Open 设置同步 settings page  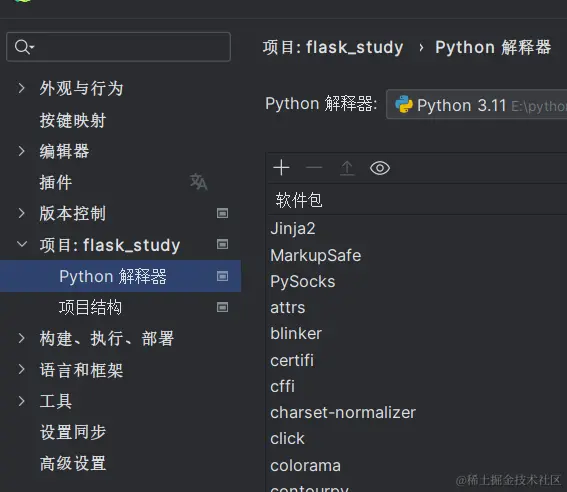(x=73, y=432)
